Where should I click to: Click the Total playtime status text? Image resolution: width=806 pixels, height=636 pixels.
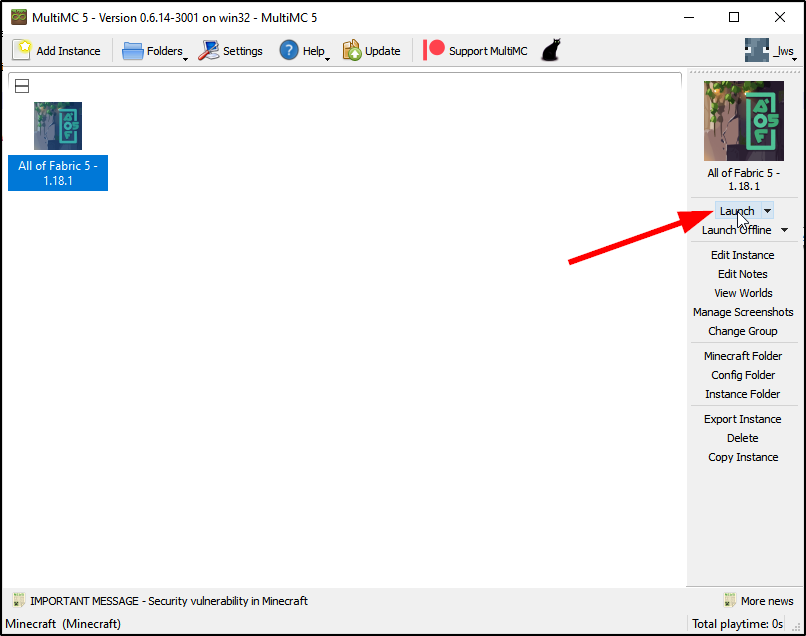click(737, 624)
